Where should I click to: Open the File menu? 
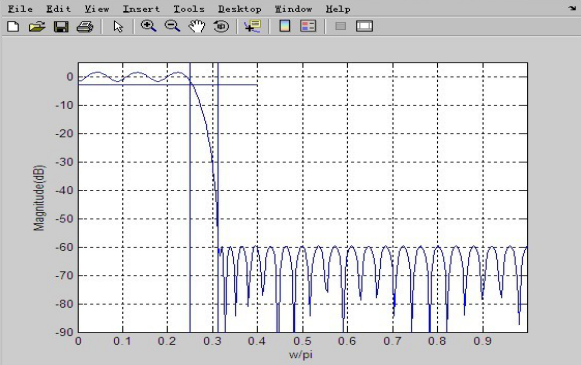(x=20, y=9)
